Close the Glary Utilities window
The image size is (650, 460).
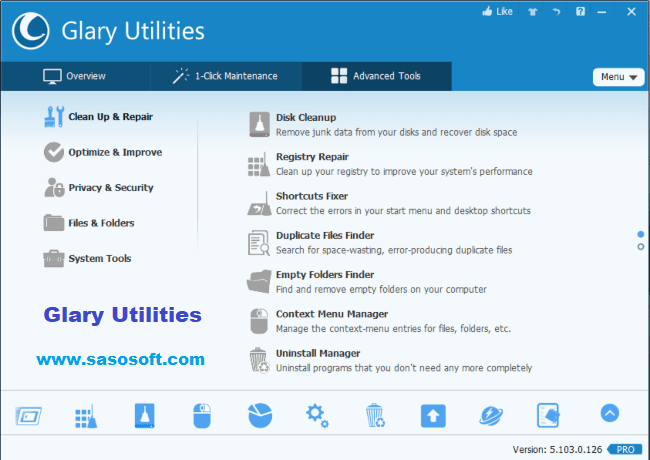[631, 12]
